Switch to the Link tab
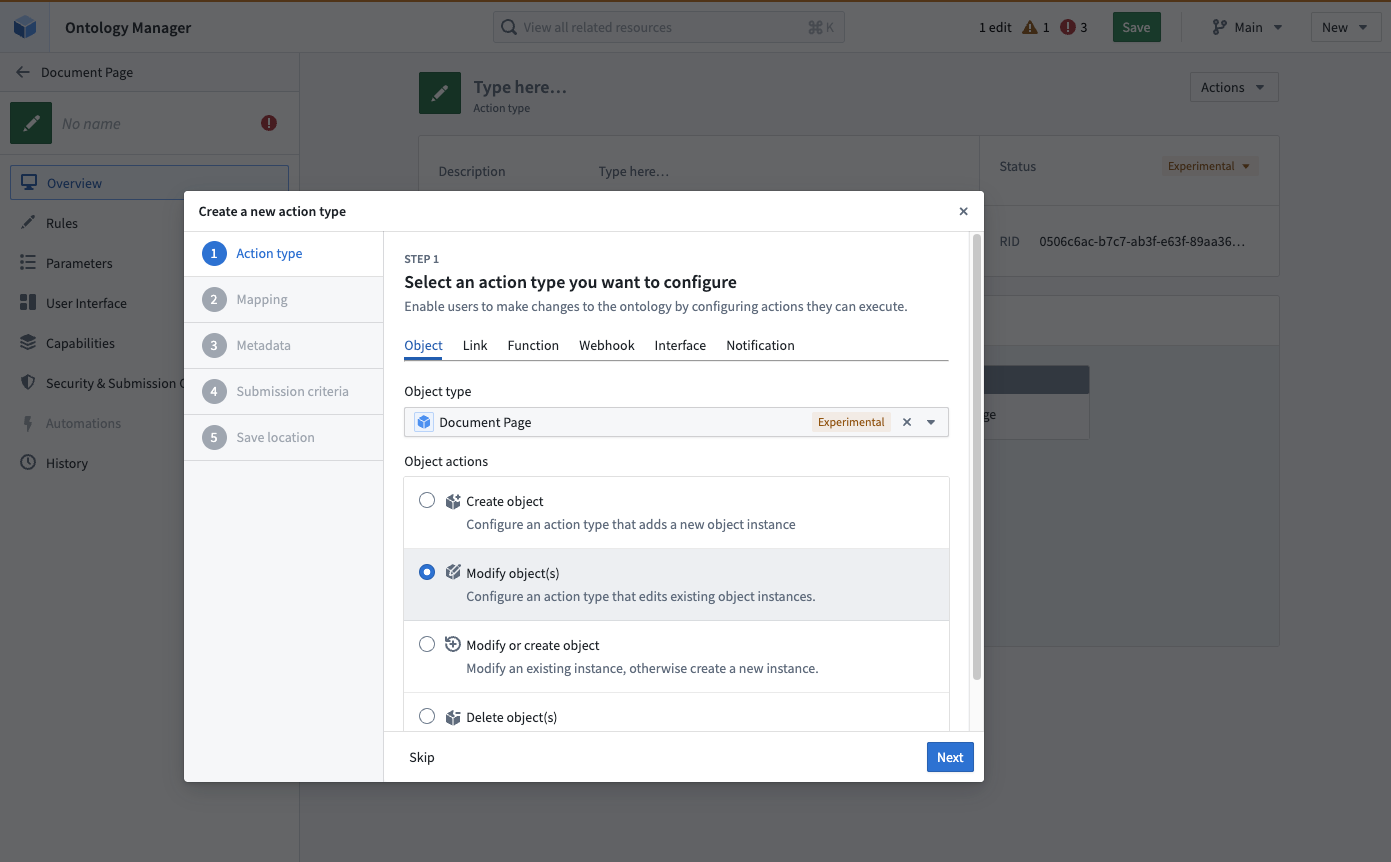Image resolution: width=1391 pixels, height=862 pixels. coord(475,345)
